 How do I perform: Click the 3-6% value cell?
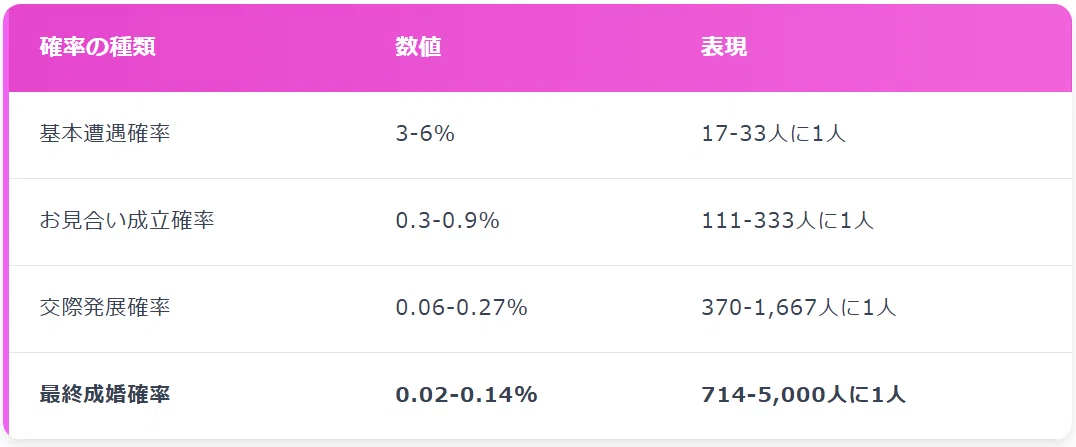click(425, 134)
